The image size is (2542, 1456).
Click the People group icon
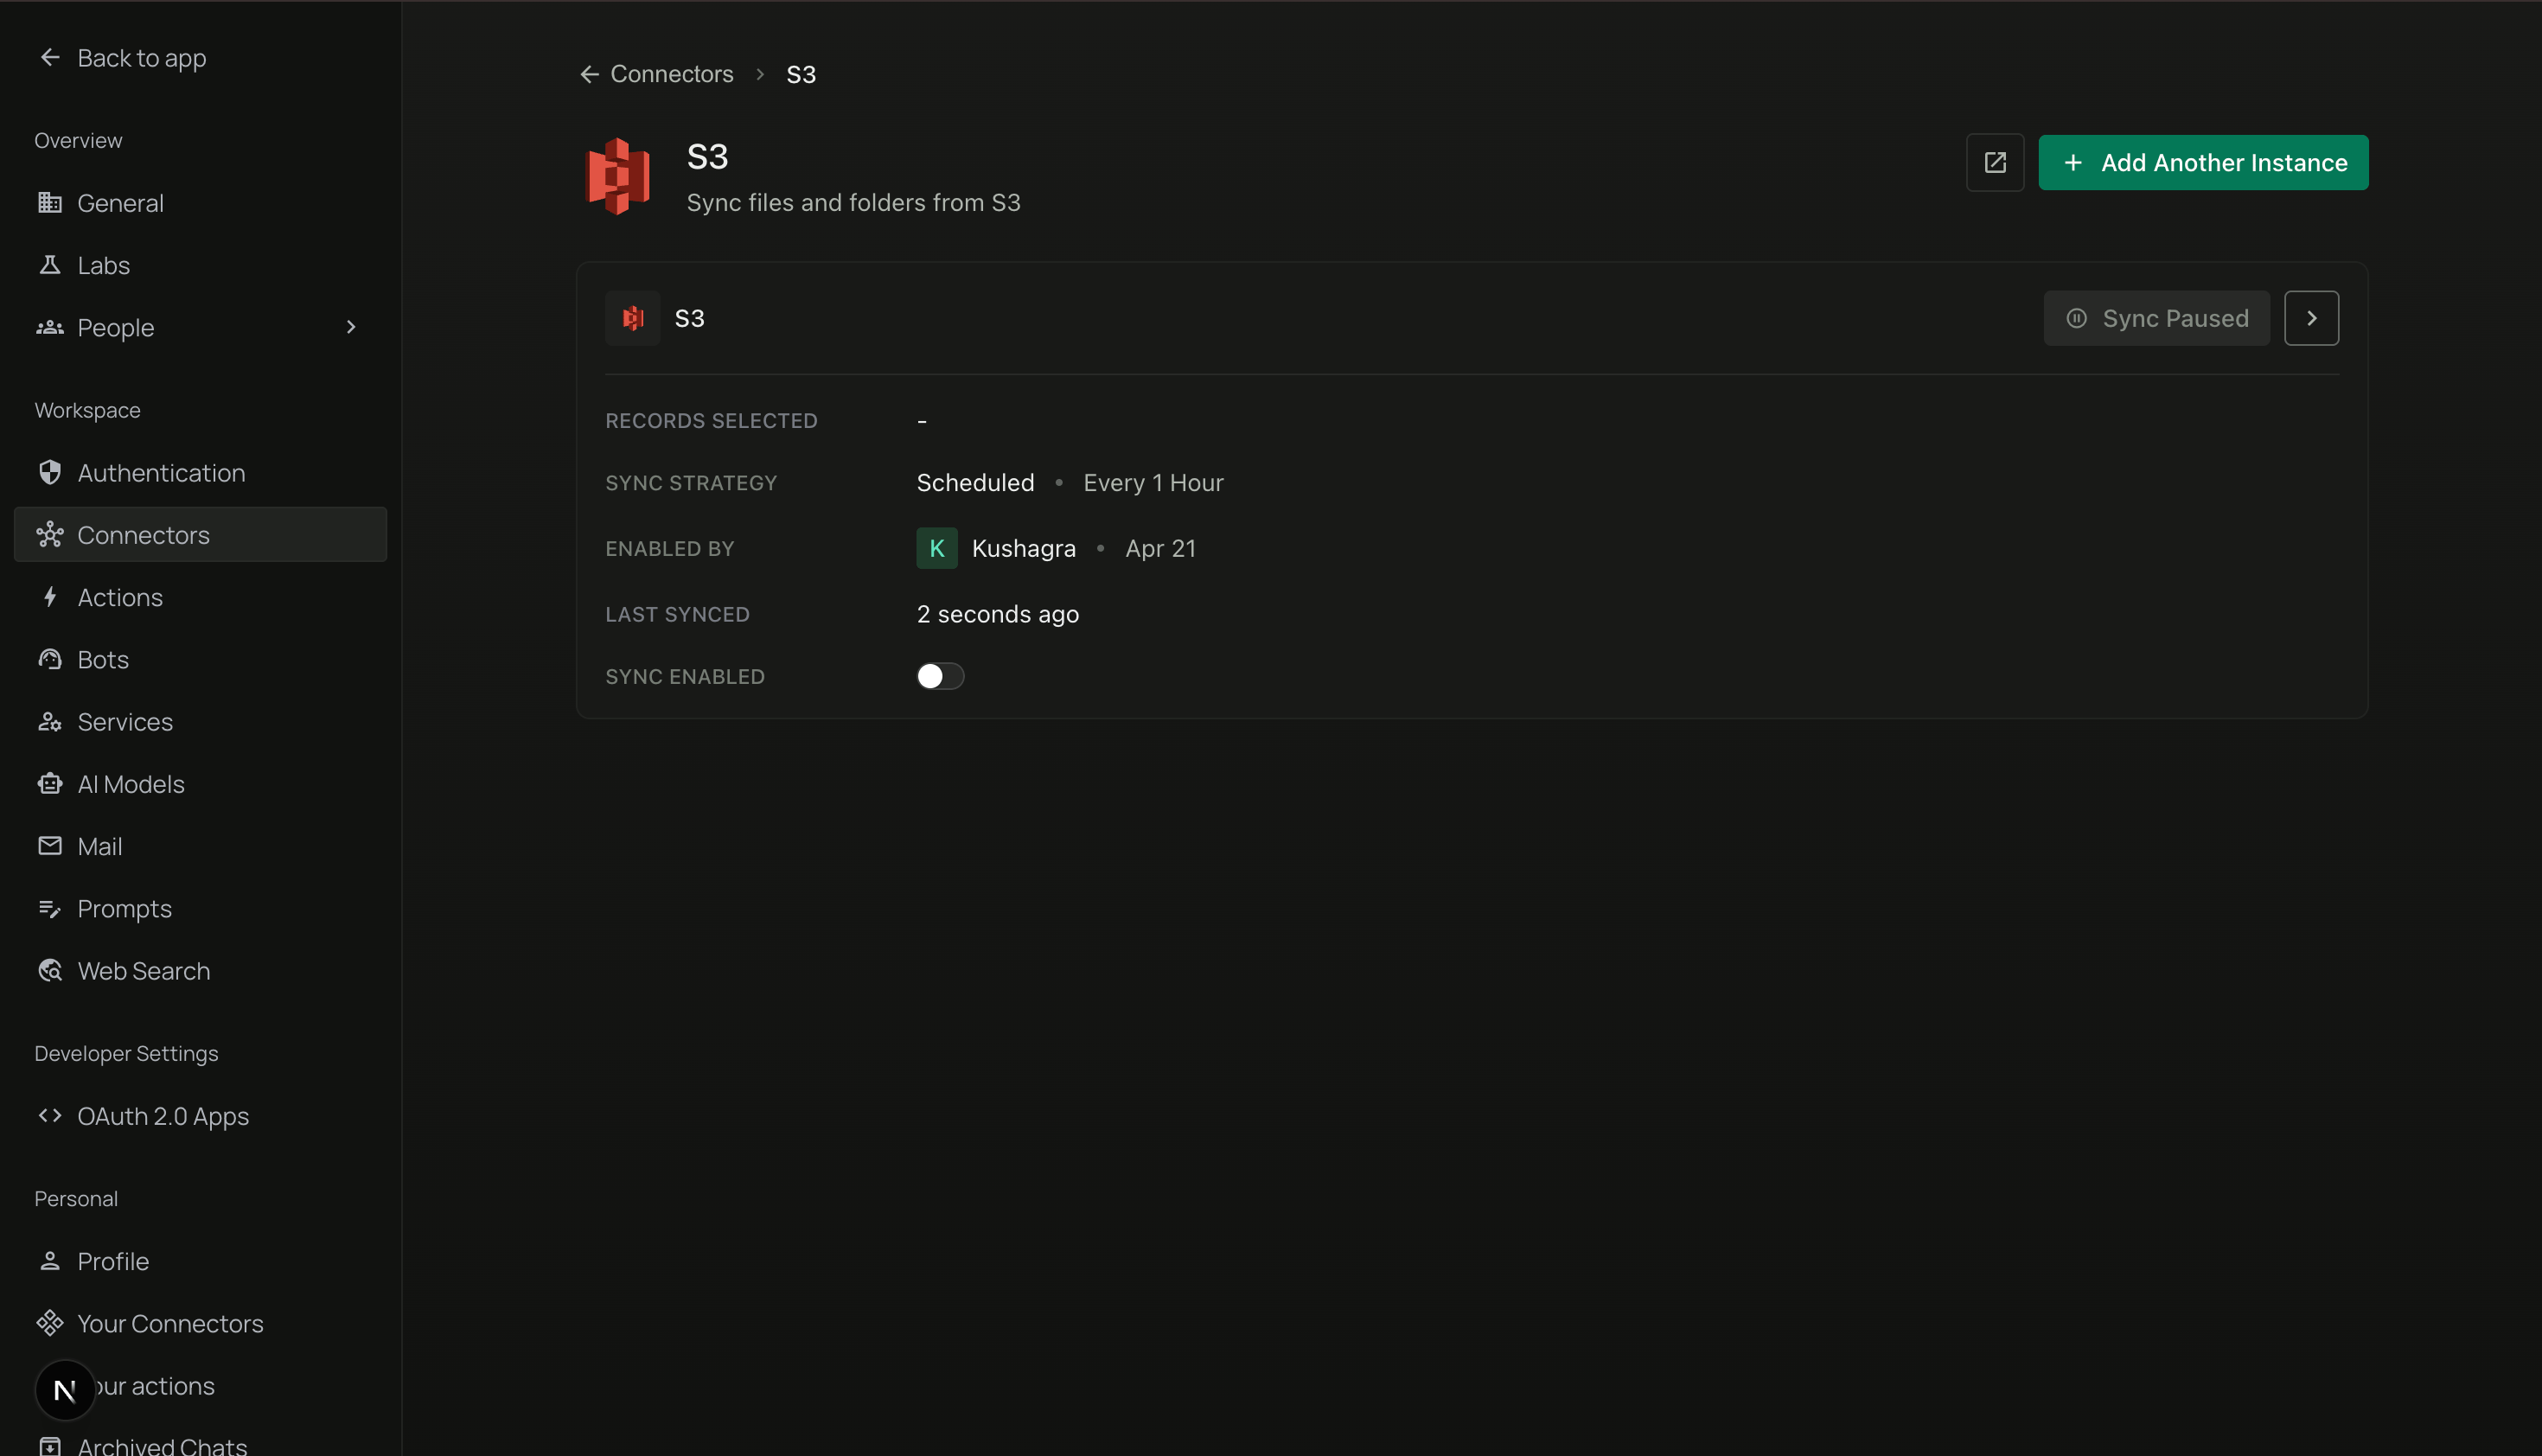[x=50, y=327]
